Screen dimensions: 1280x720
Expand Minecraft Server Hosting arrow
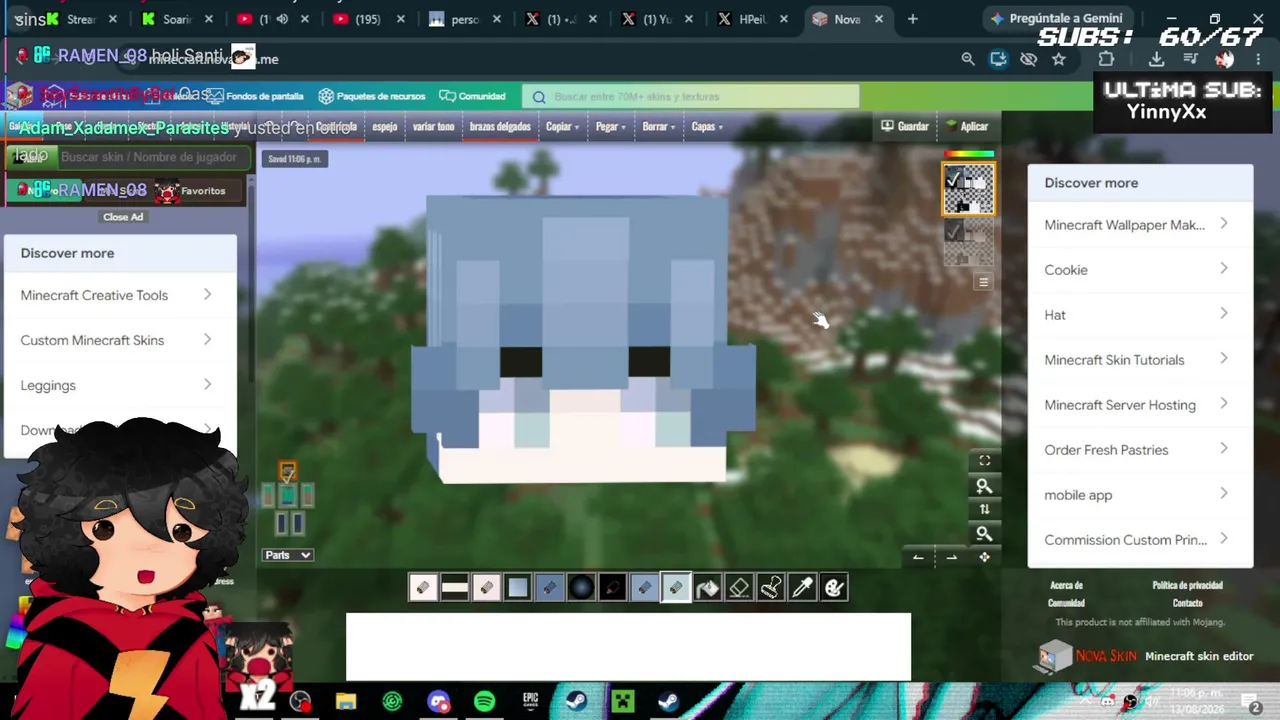pos(1224,404)
